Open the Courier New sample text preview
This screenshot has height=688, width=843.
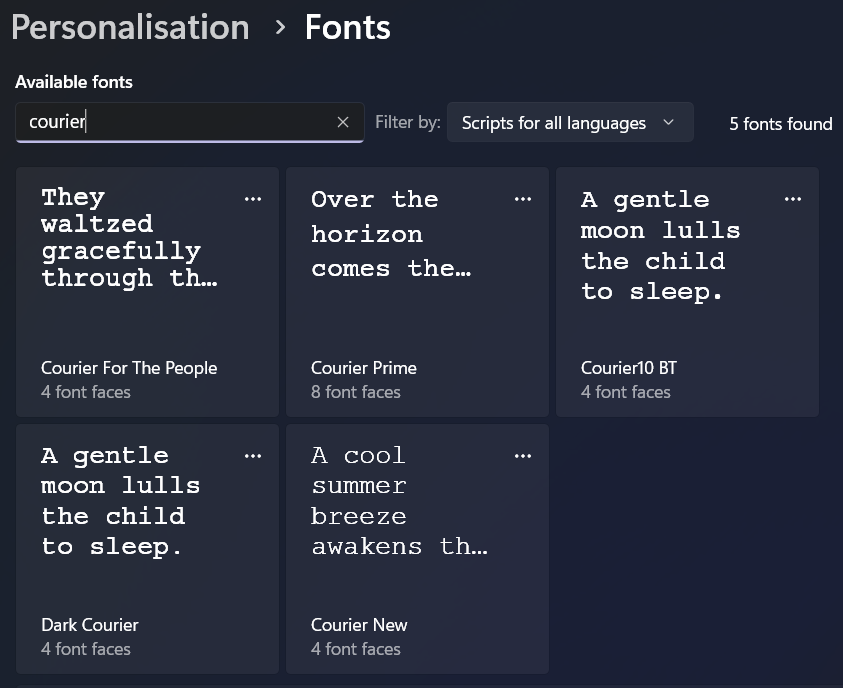click(x=398, y=501)
